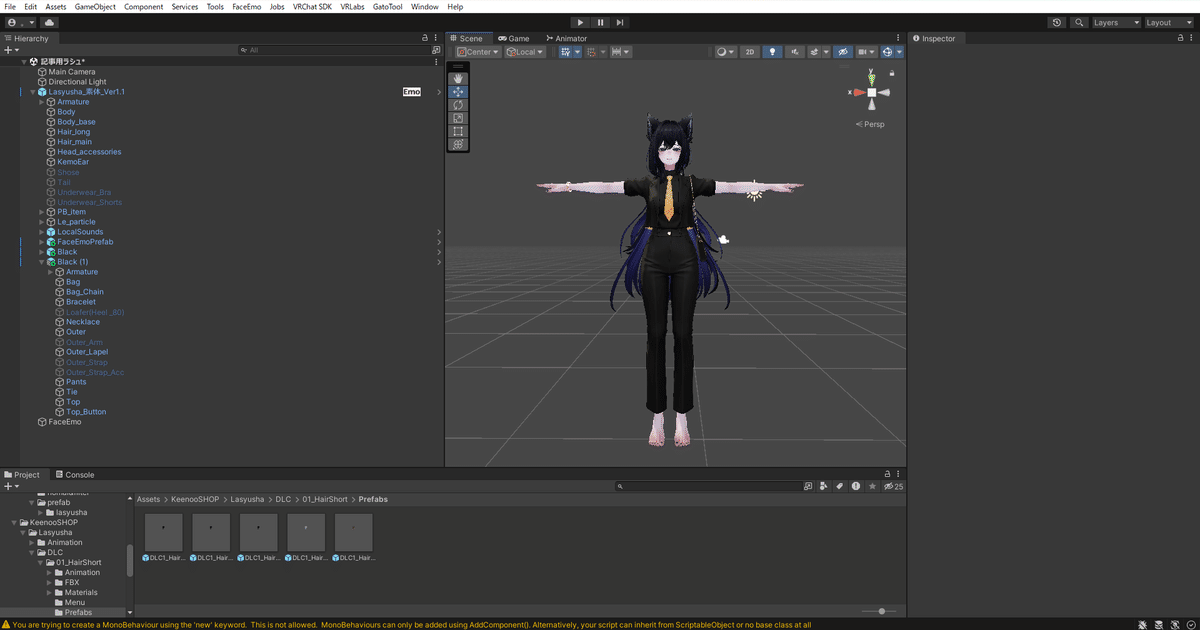Select the Rect tool
This screenshot has height=630, width=1200.
458,131
